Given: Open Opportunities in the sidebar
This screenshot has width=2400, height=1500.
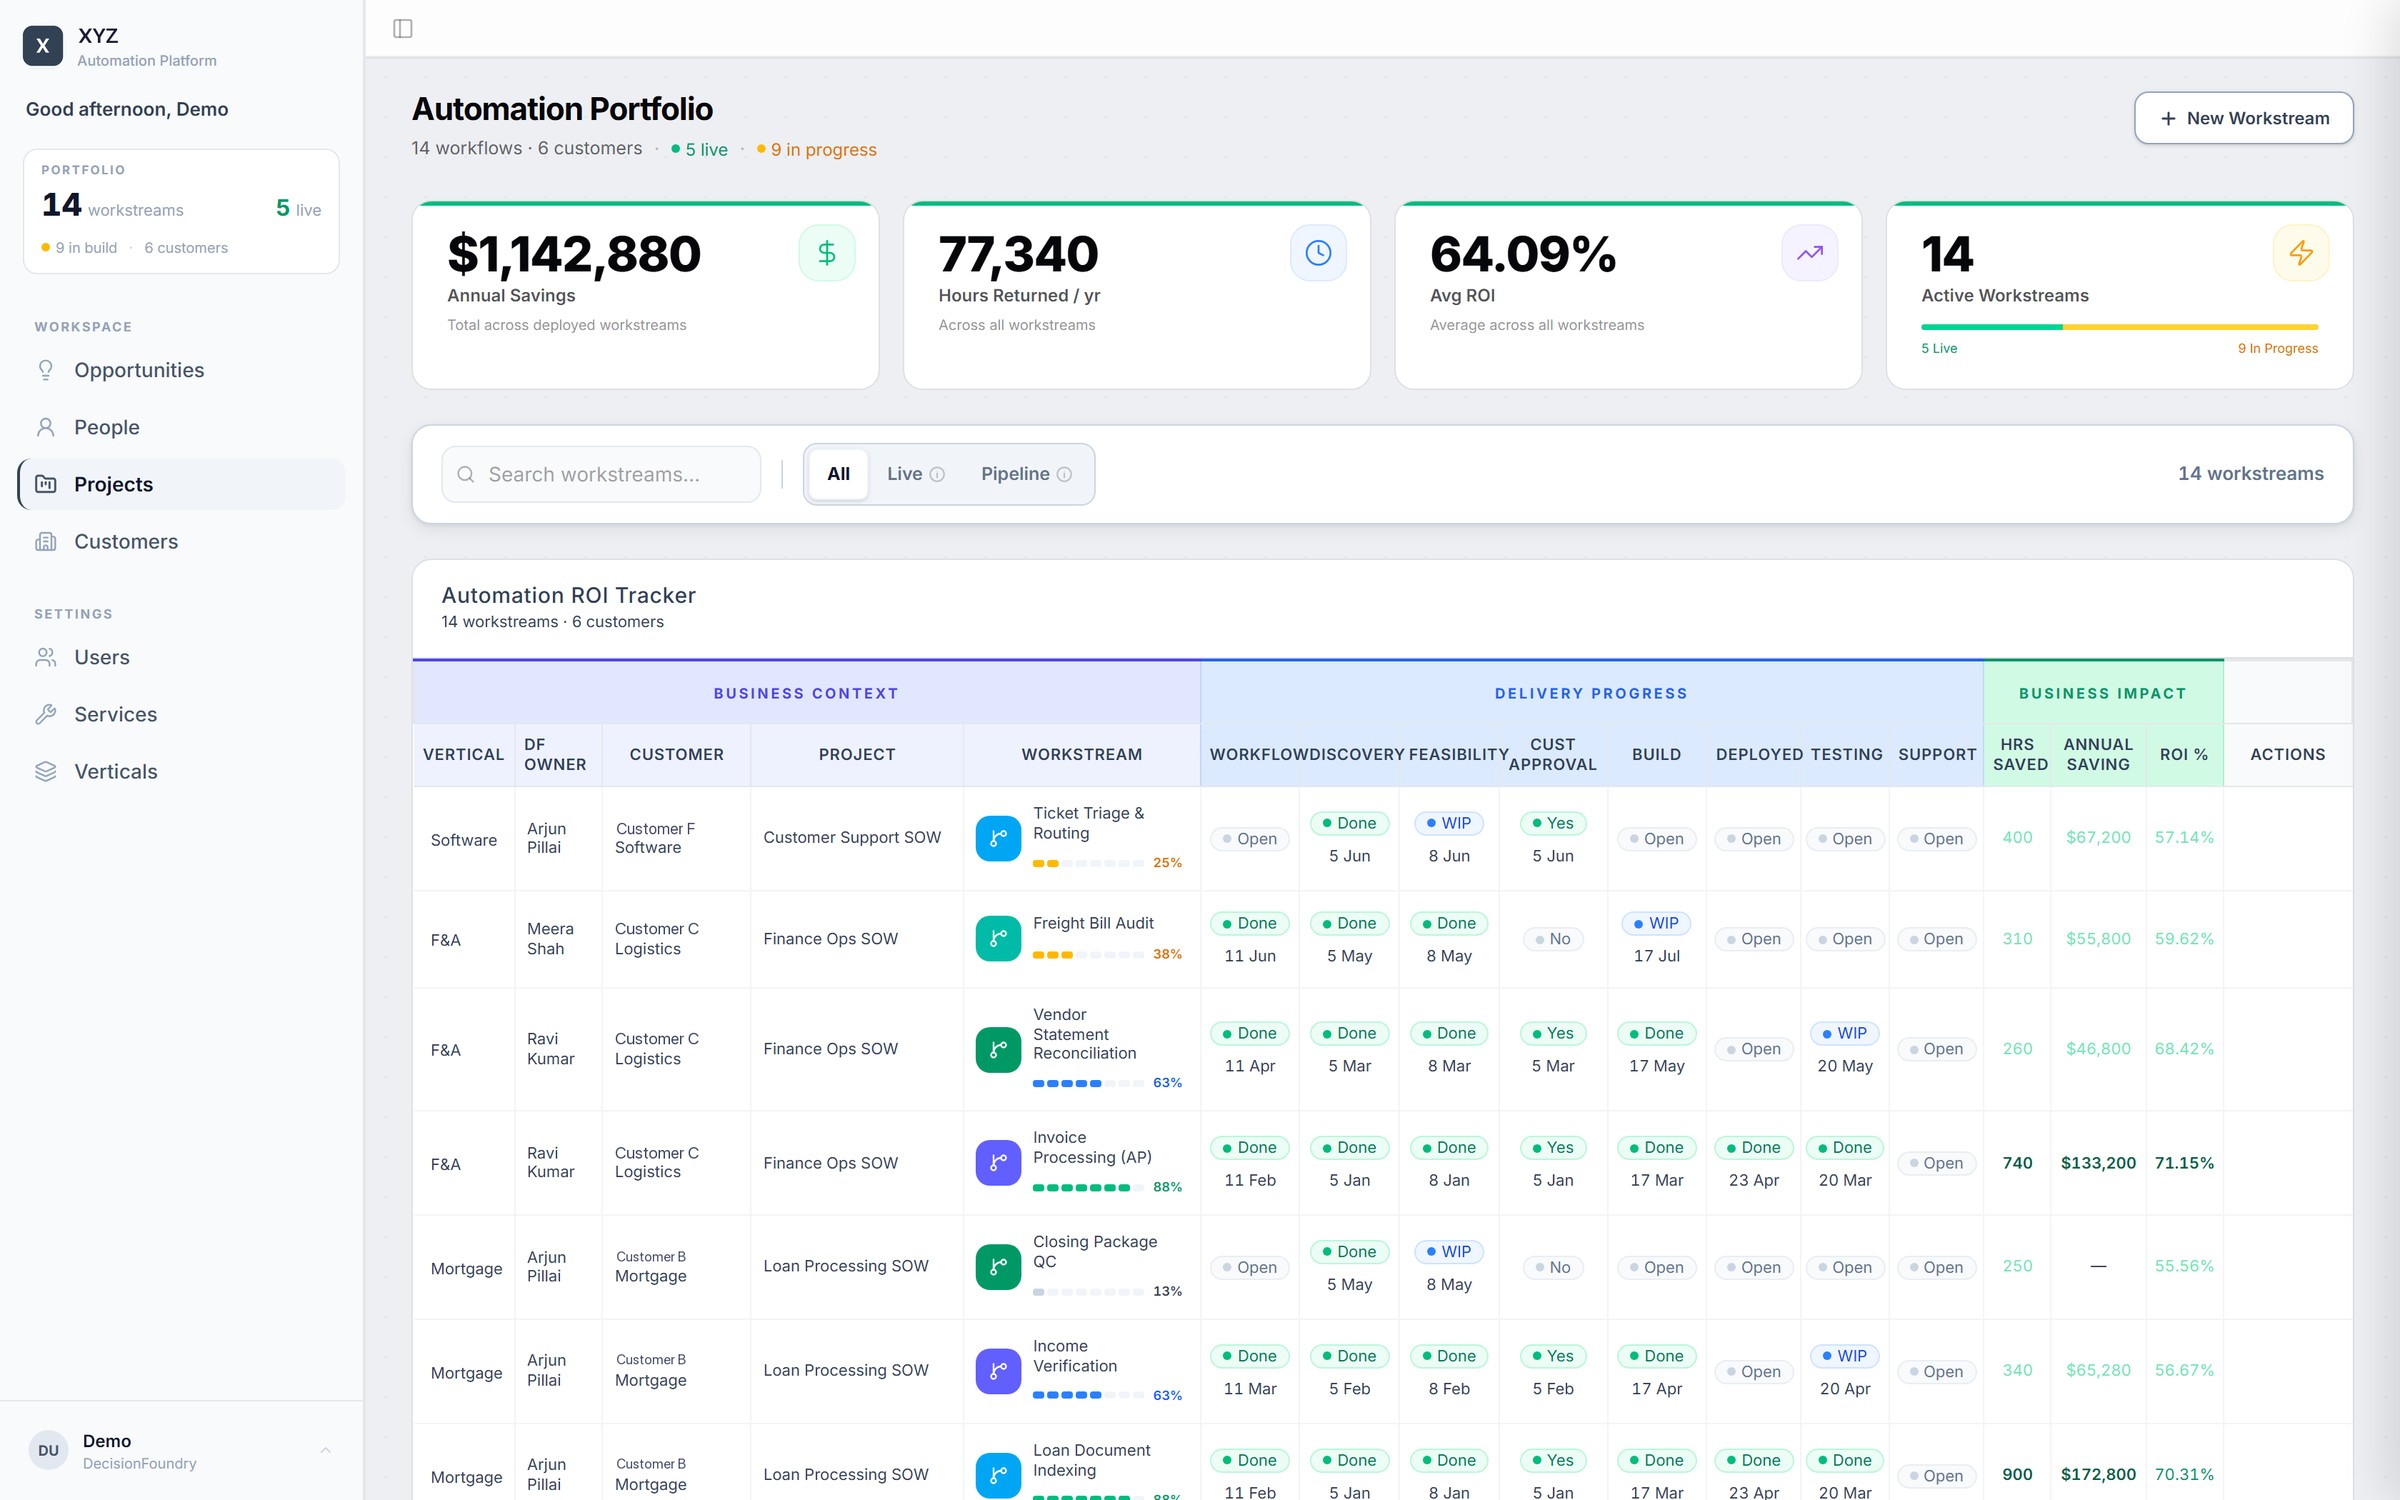Looking at the screenshot, I should [x=182, y=370].
